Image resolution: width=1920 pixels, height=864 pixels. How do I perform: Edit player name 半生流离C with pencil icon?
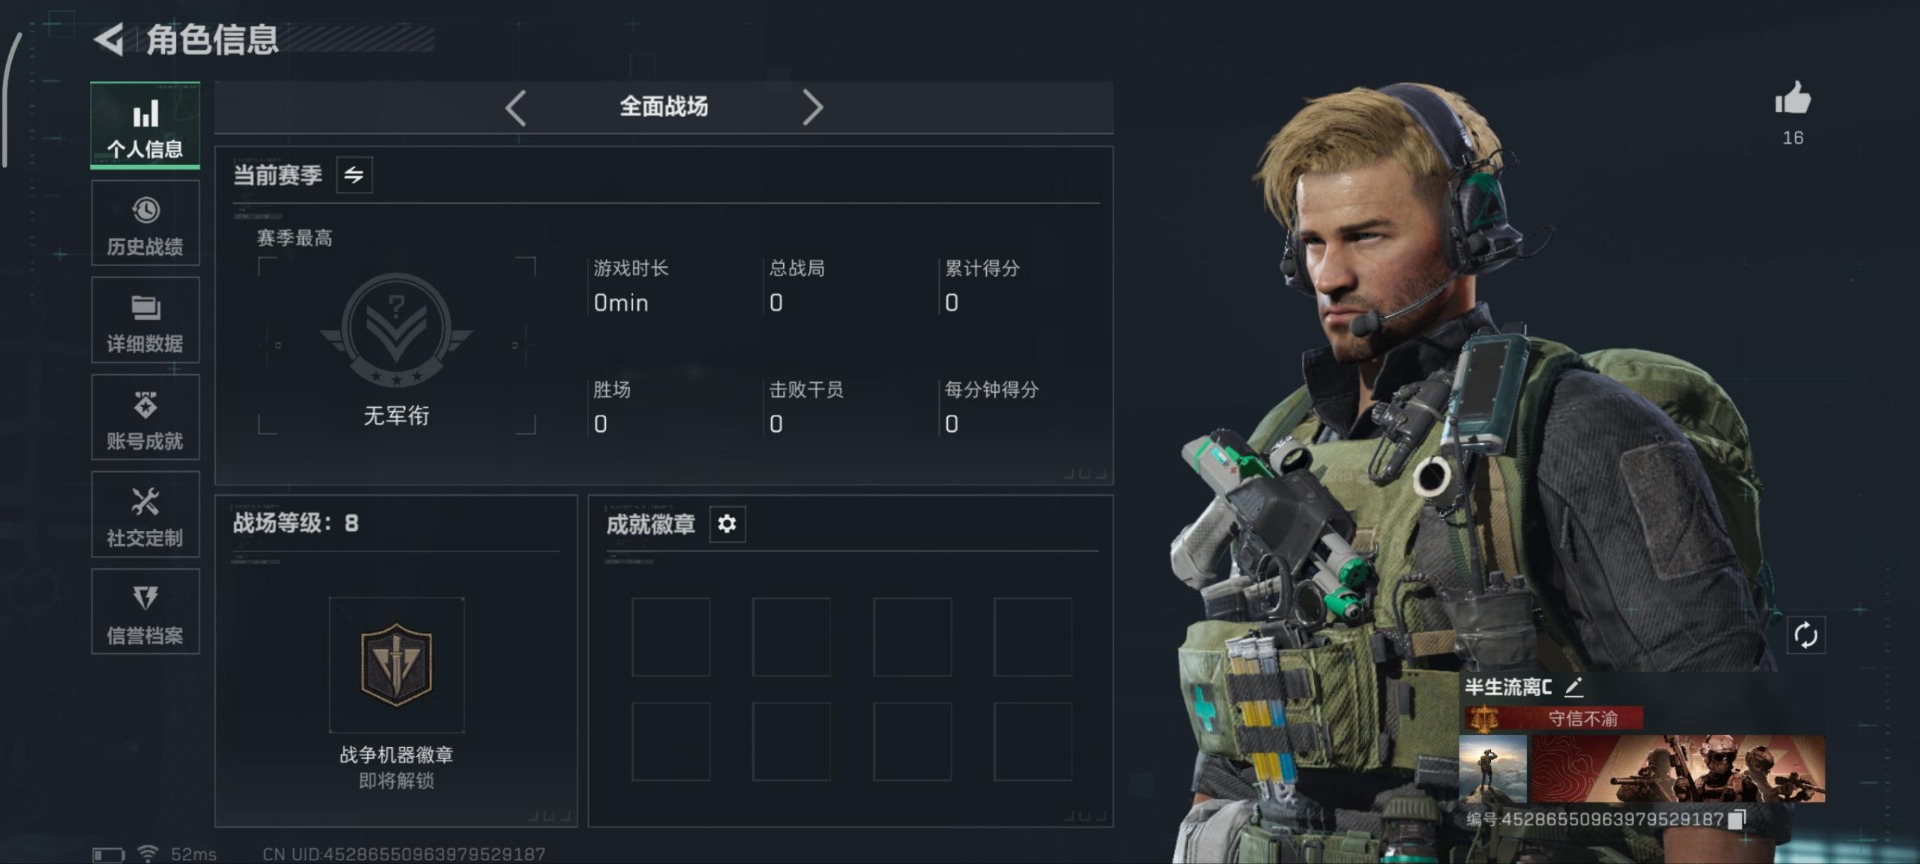click(1573, 687)
